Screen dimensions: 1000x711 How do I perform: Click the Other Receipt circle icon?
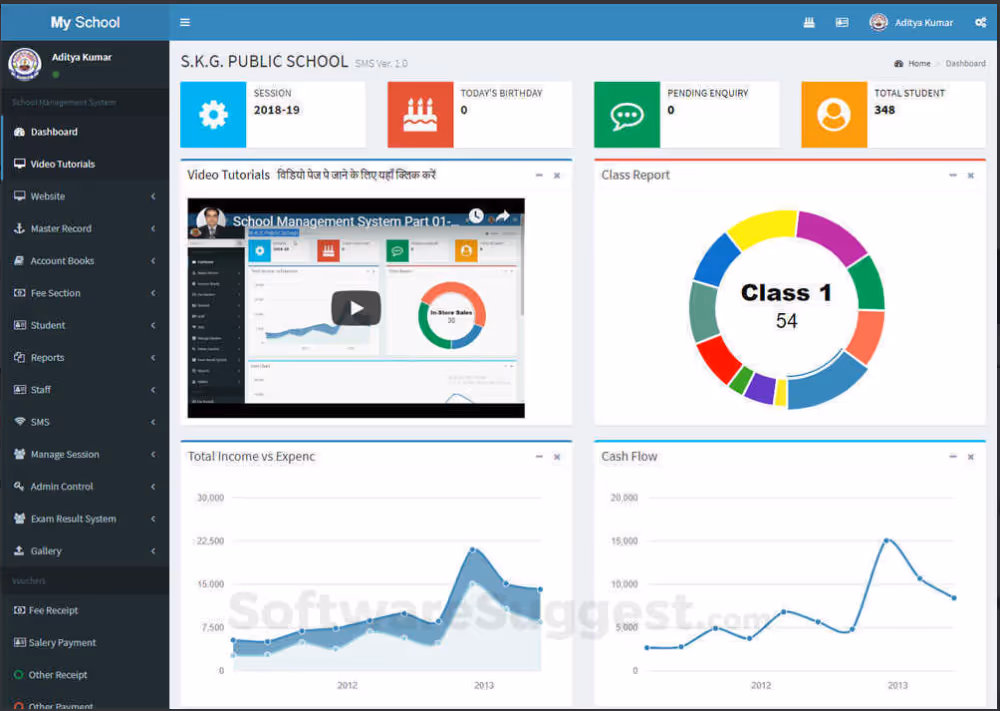point(18,675)
